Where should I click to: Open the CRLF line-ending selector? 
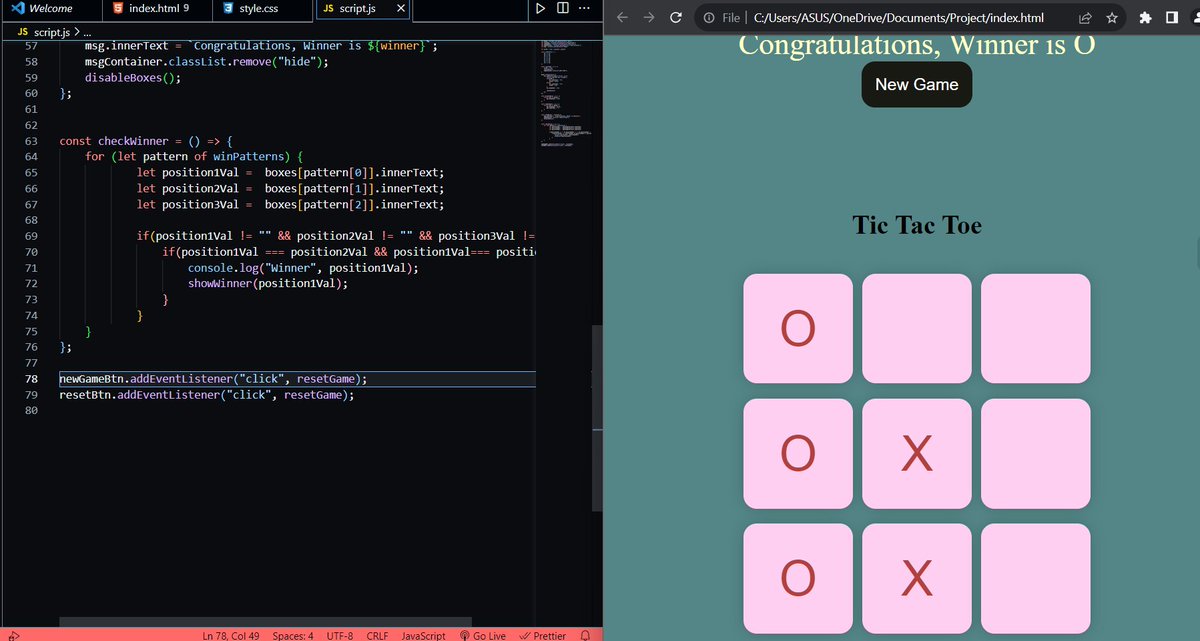click(x=377, y=635)
